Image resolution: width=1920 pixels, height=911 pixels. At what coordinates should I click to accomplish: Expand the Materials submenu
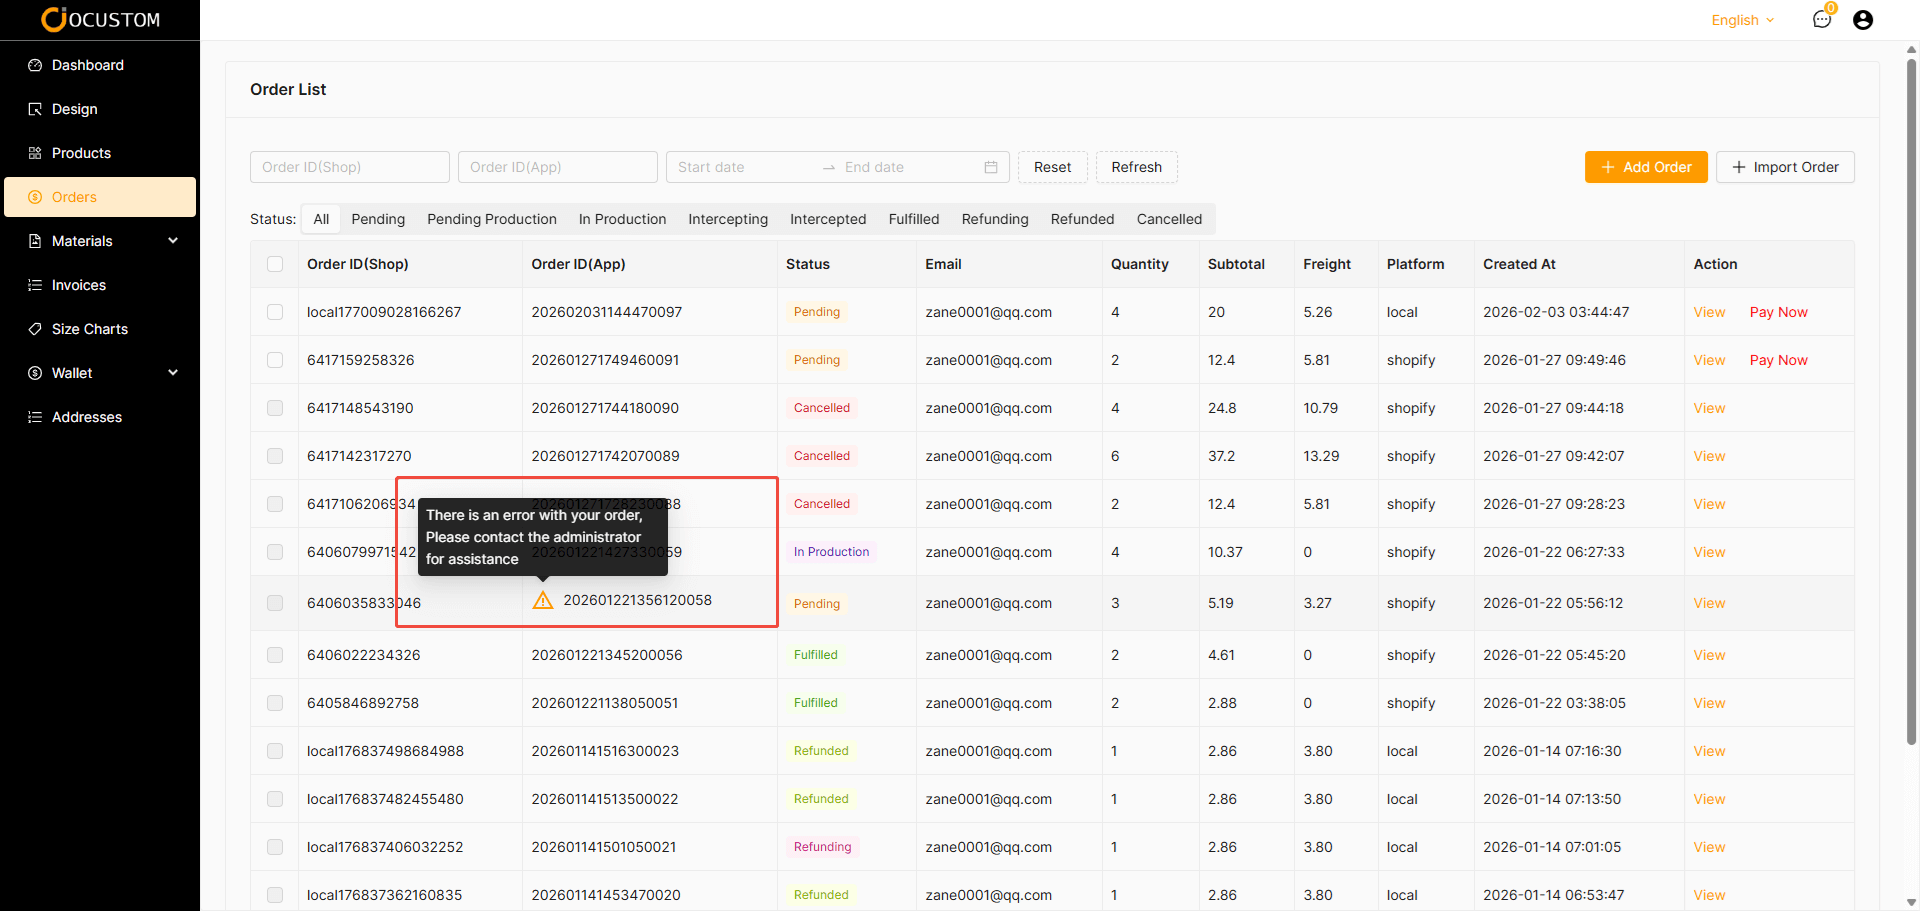pos(173,241)
